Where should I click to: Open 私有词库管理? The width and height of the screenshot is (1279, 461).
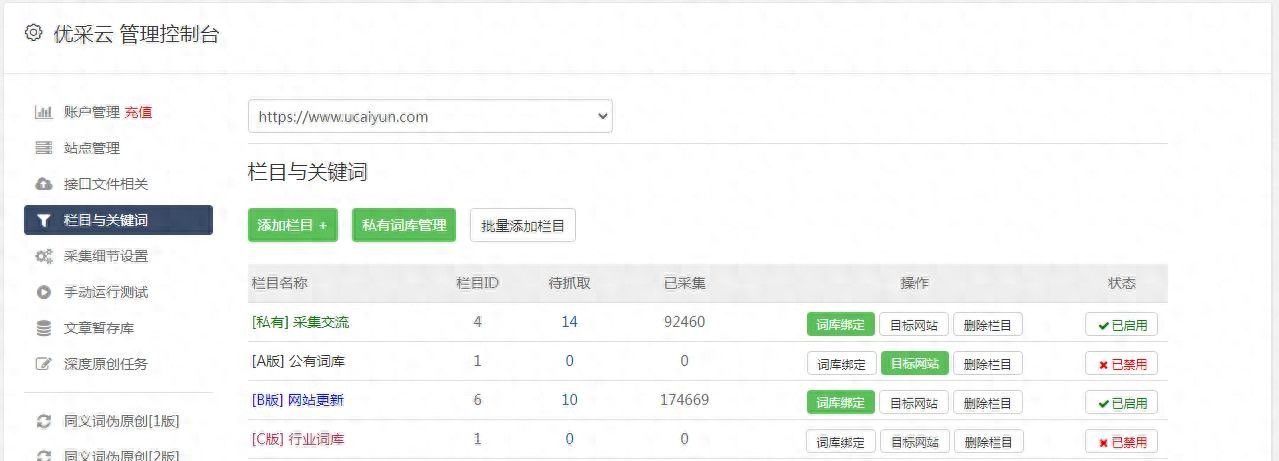[404, 225]
